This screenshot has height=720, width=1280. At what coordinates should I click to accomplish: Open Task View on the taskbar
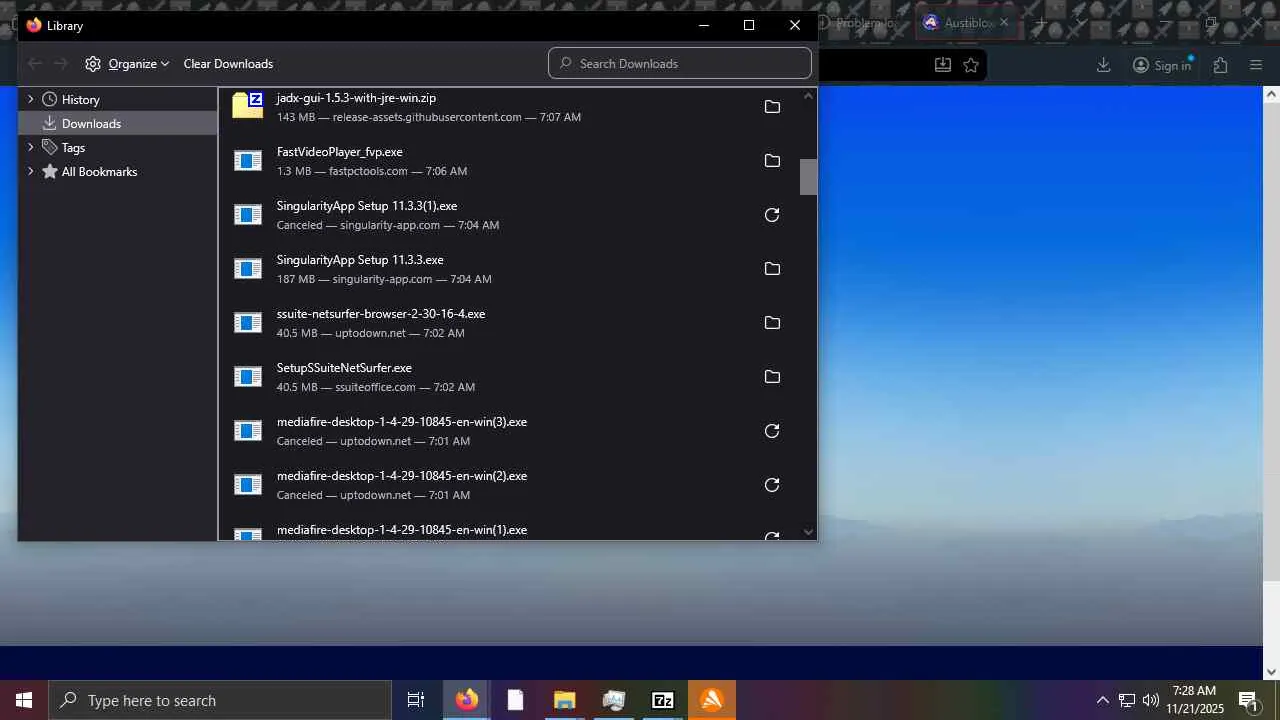click(416, 700)
